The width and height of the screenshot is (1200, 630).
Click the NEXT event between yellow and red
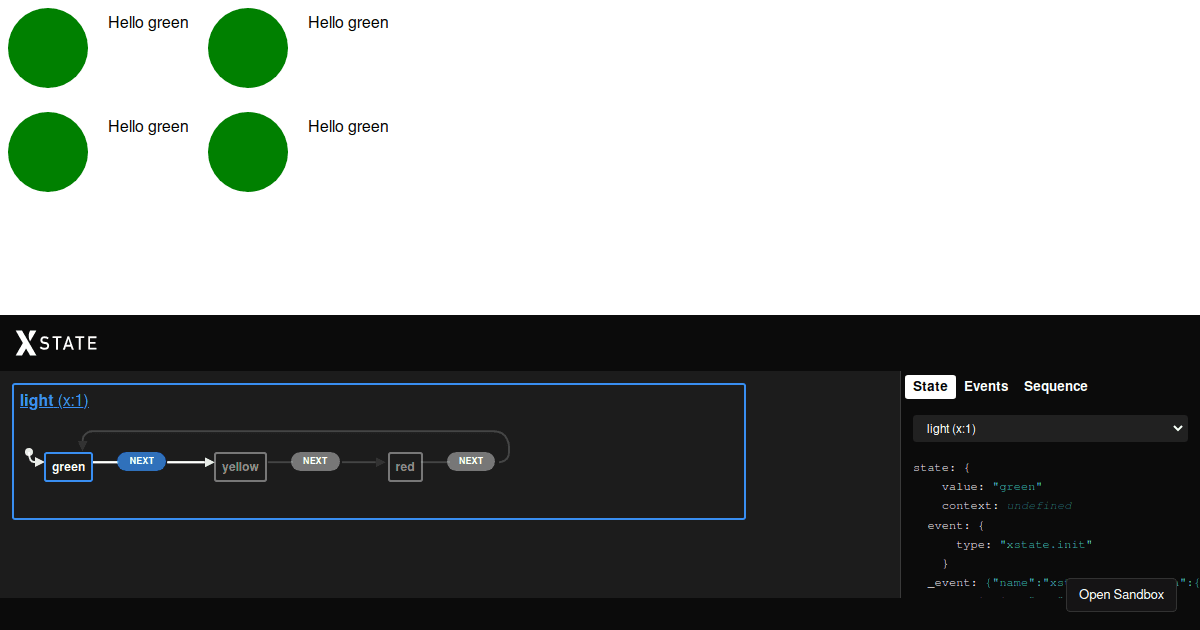(x=315, y=461)
